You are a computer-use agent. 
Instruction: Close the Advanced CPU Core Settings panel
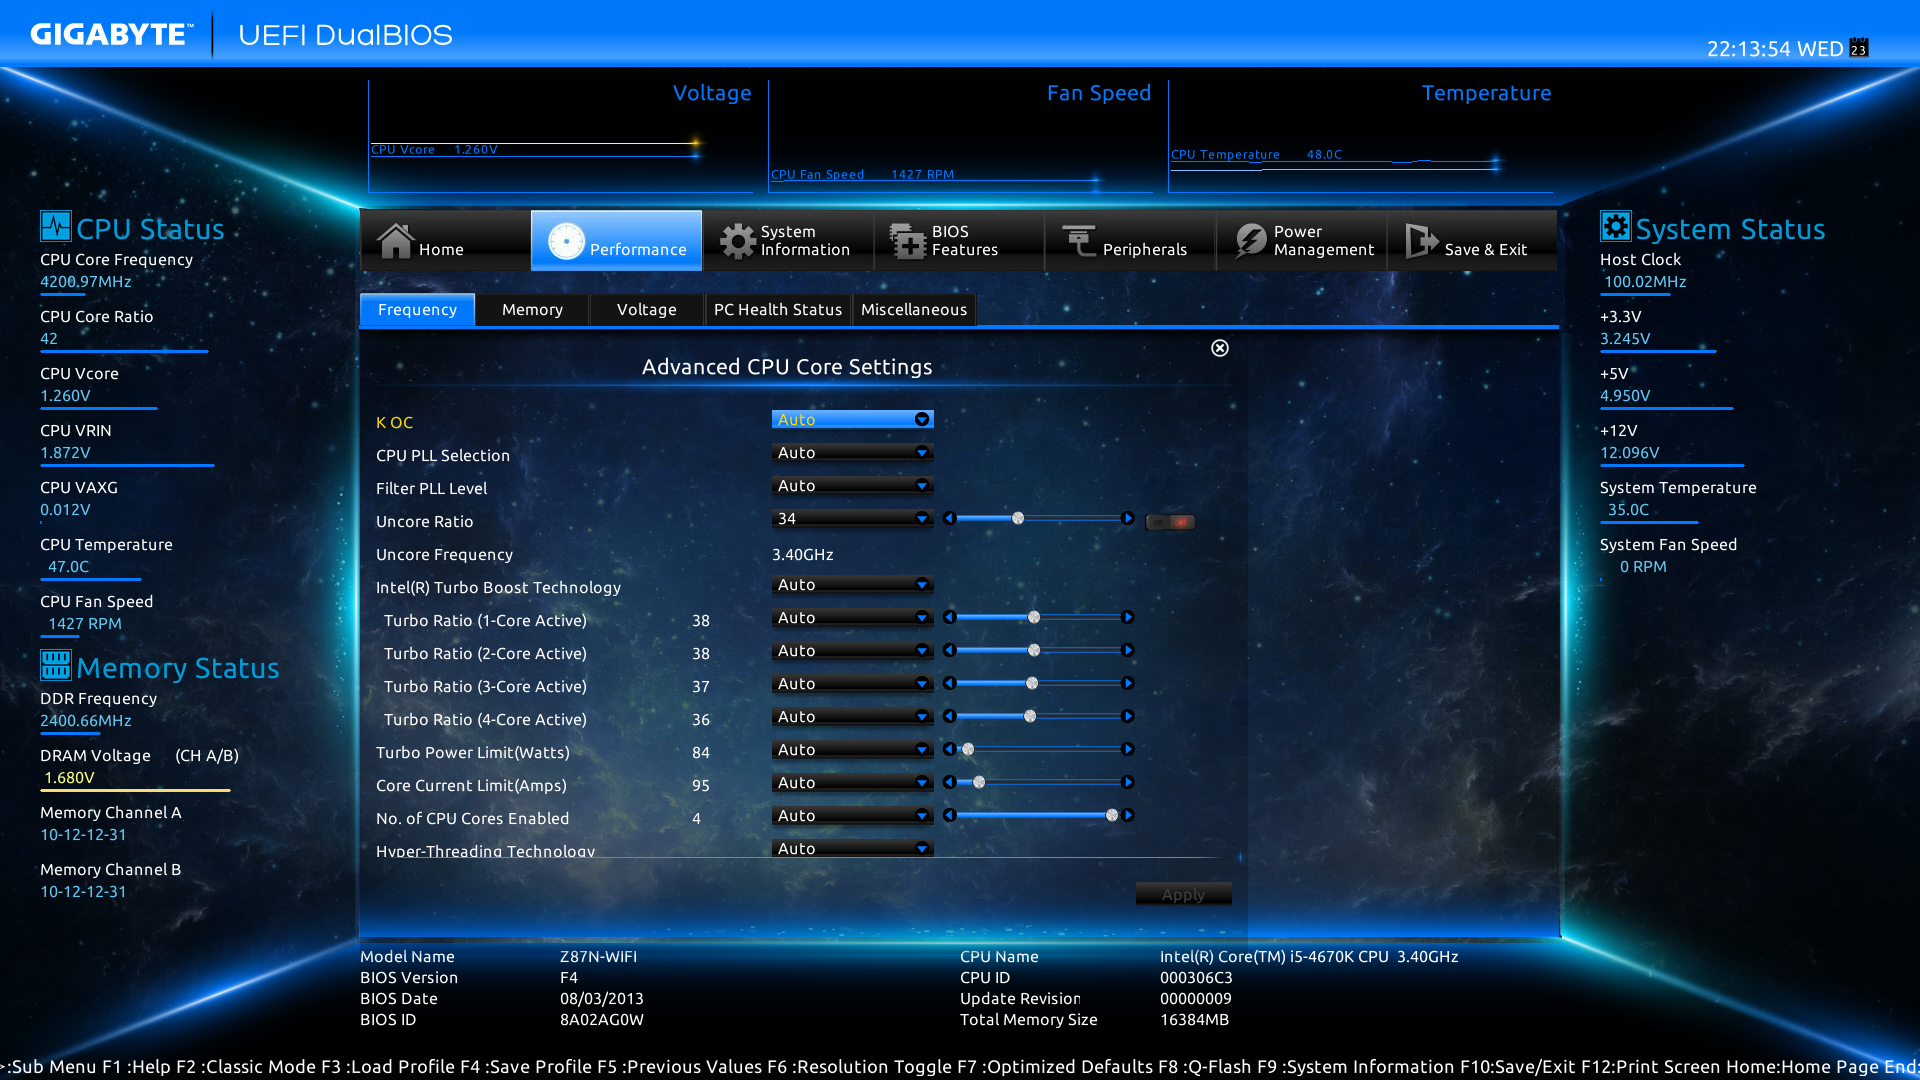click(x=1220, y=348)
